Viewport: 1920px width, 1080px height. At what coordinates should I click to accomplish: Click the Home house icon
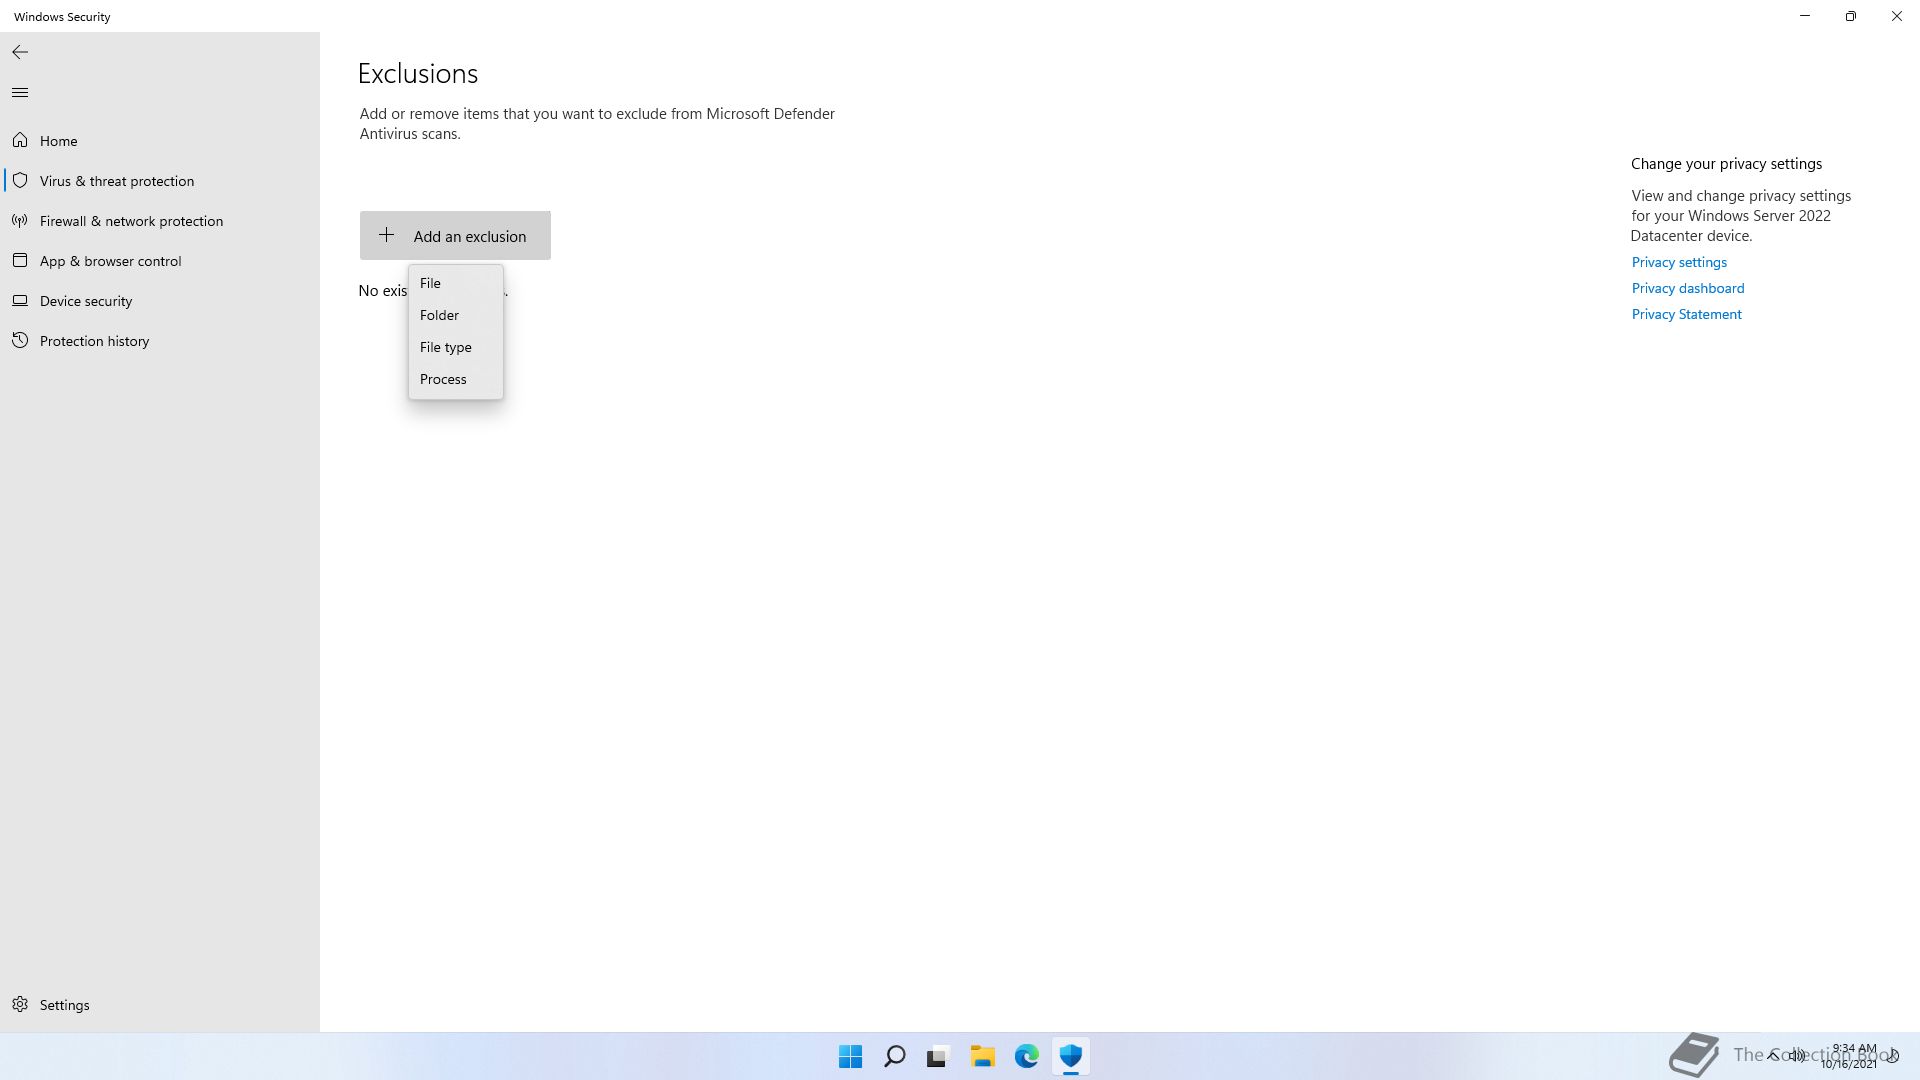click(x=20, y=140)
